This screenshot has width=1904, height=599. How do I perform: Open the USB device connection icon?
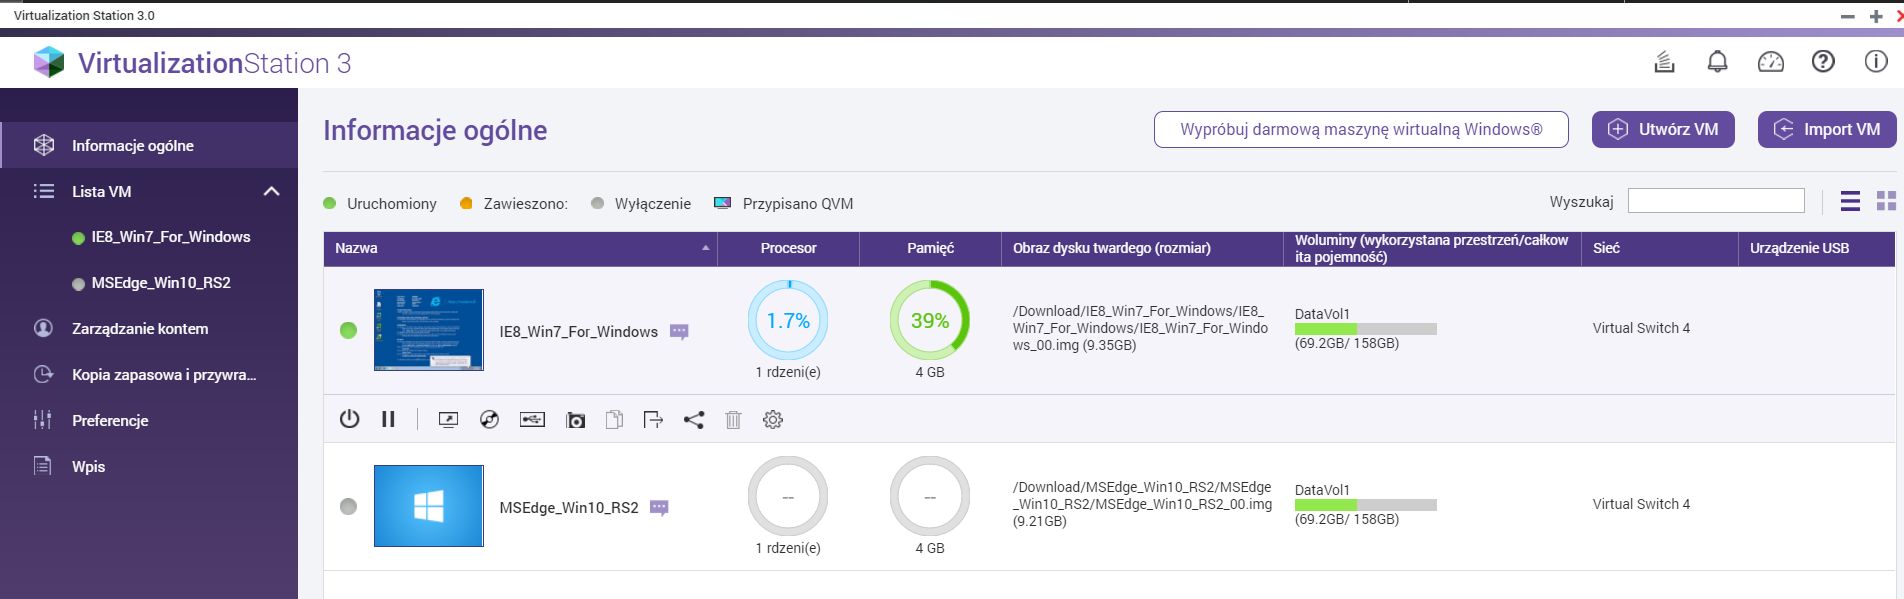point(532,420)
